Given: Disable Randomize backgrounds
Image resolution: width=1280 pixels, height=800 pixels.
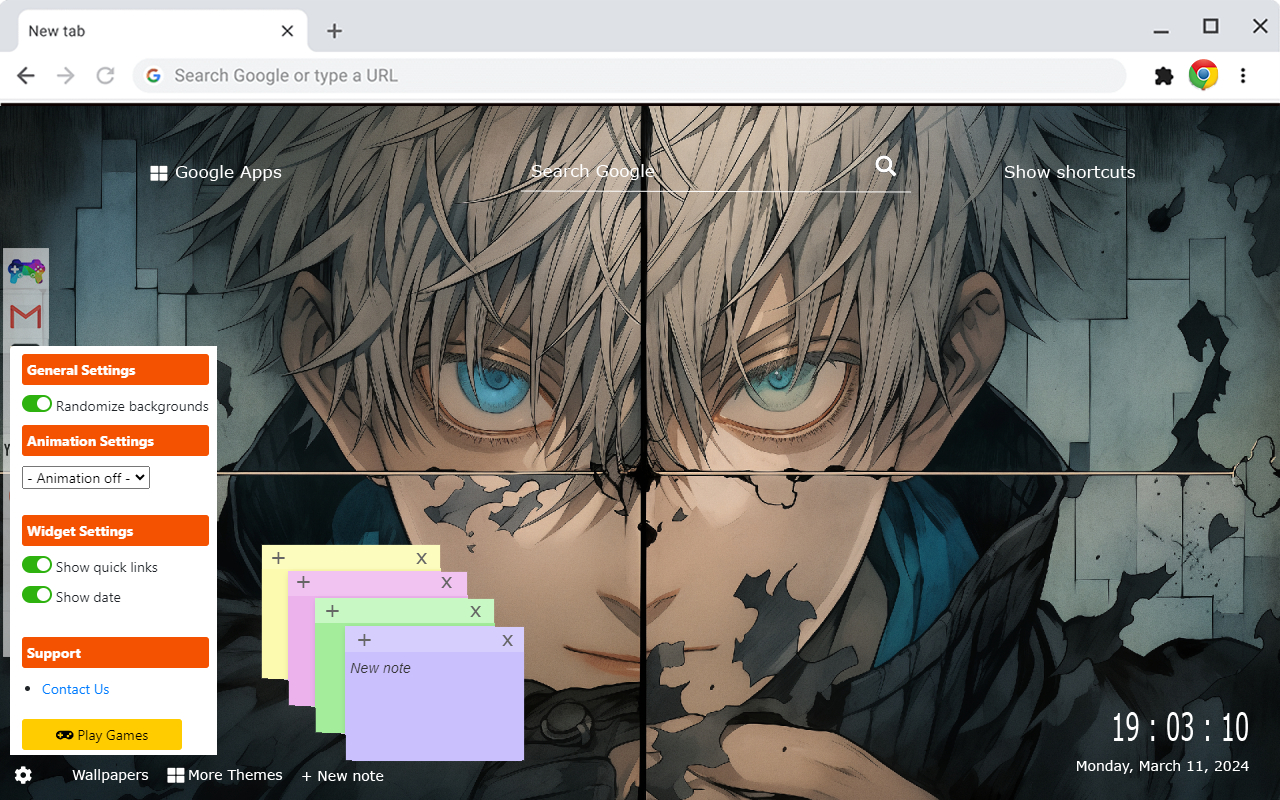Looking at the screenshot, I should point(37,403).
